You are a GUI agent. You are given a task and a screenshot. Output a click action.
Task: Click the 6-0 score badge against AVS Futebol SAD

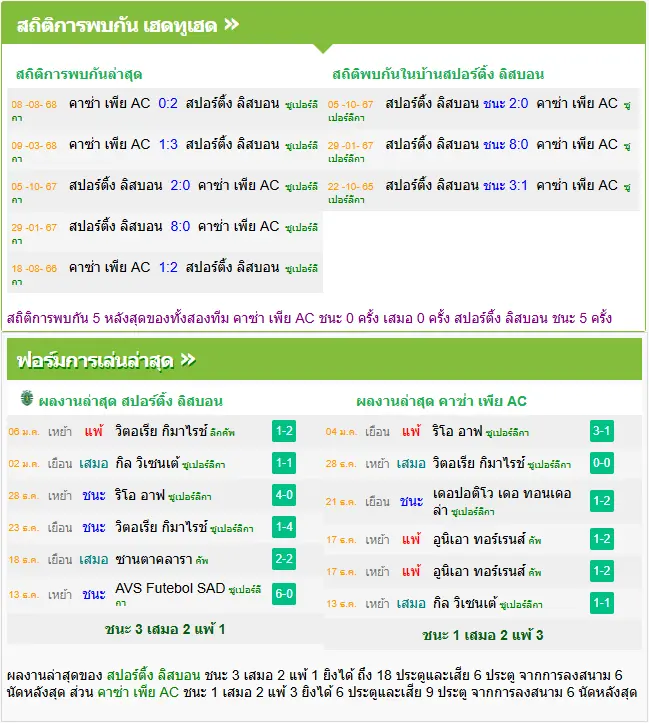[283, 593]
